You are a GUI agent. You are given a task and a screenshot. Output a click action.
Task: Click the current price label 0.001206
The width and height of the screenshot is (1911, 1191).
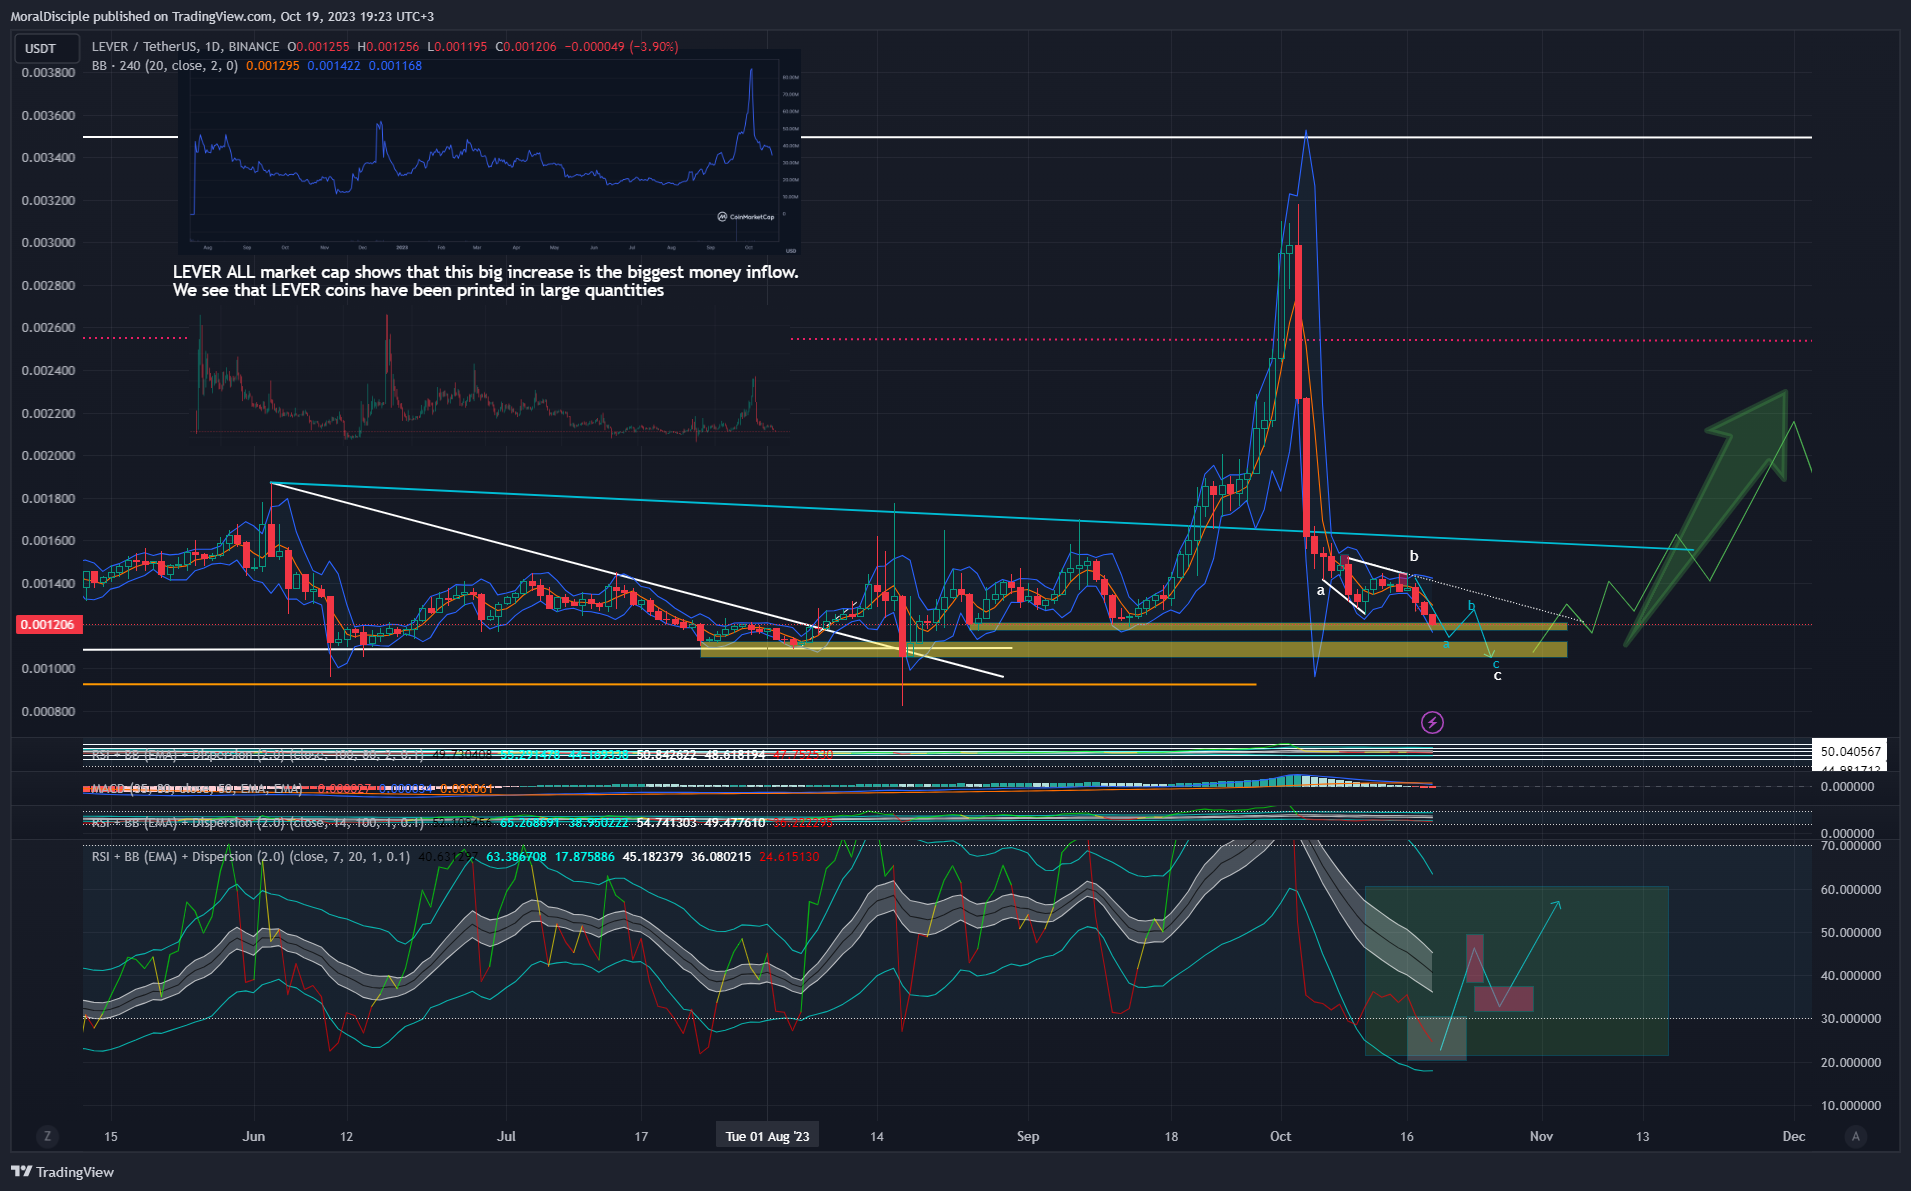pyautogui.click(x=47, y=624)
